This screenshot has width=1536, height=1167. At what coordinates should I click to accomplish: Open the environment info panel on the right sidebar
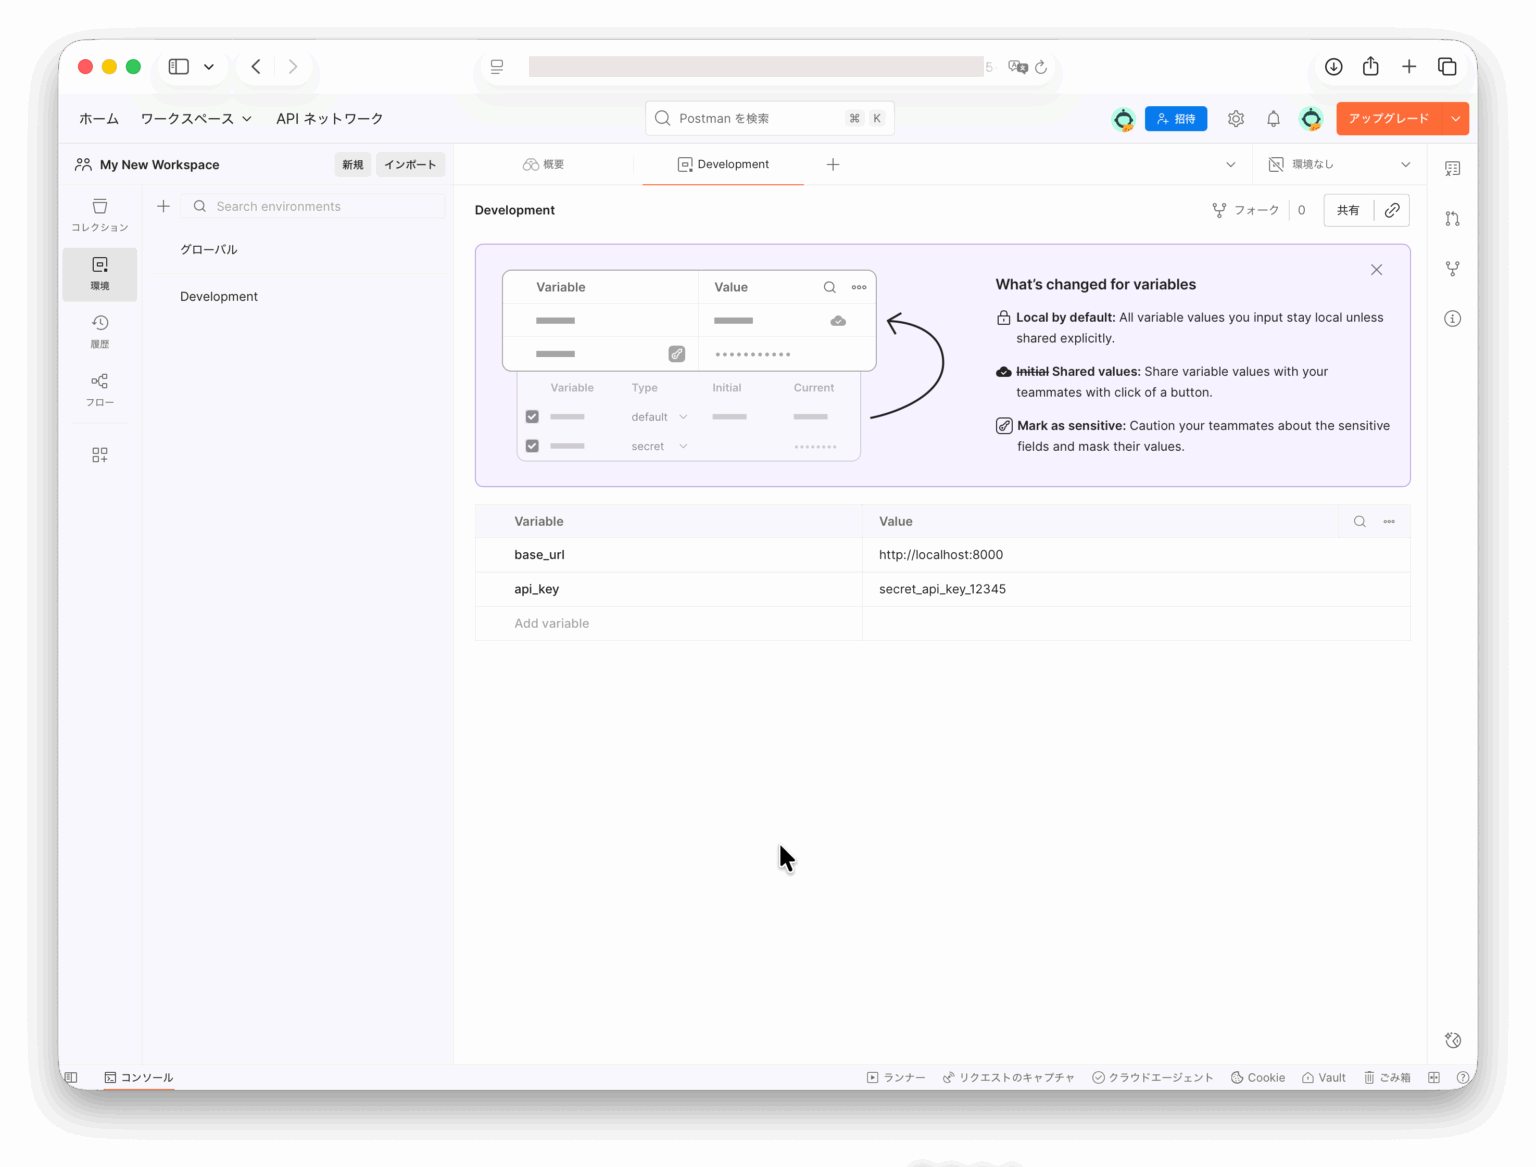[1452, 318]
